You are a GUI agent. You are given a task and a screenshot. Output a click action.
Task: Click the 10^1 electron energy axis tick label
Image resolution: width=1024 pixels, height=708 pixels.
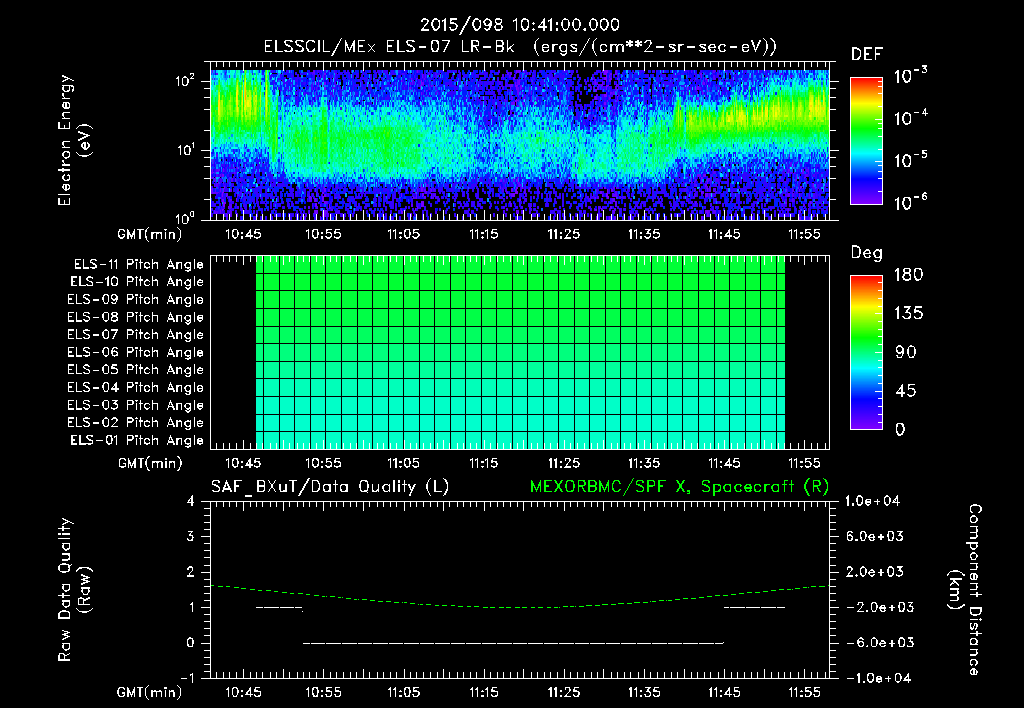point(185,150)
